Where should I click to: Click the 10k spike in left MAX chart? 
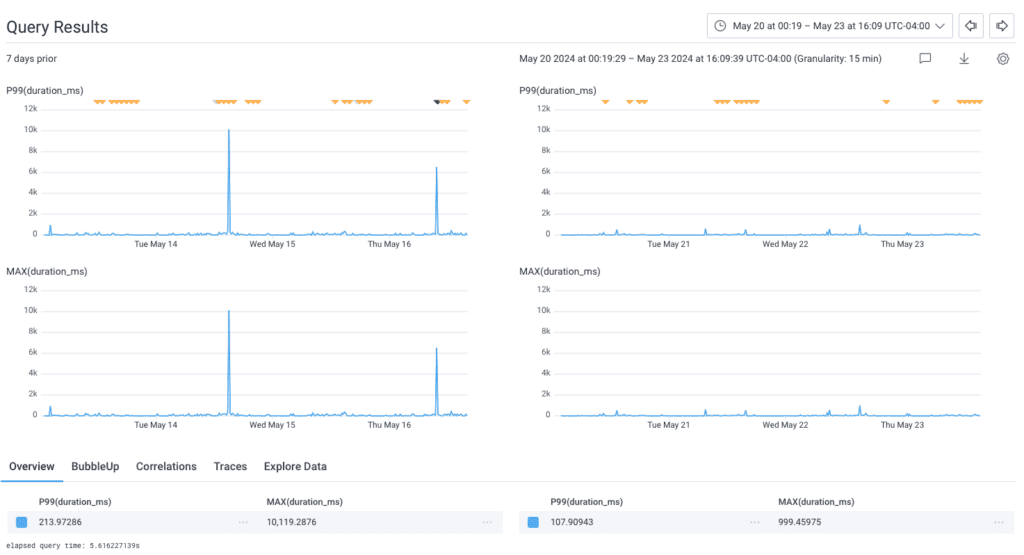229,312
